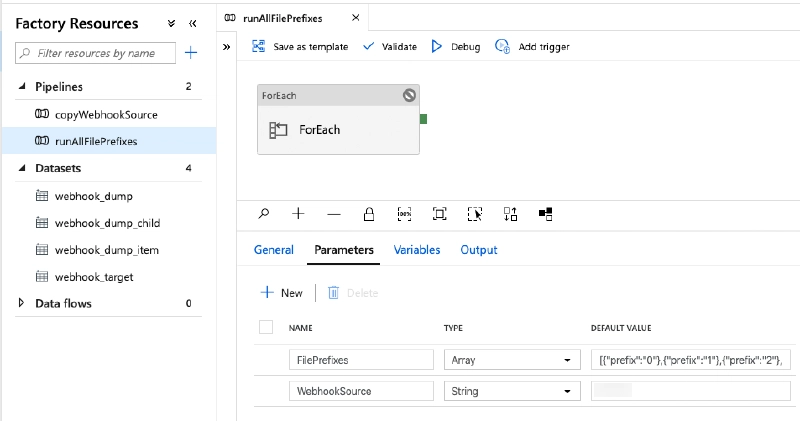Switch to the General tab
Screen dimensions: 800x421
pos(274,250)
